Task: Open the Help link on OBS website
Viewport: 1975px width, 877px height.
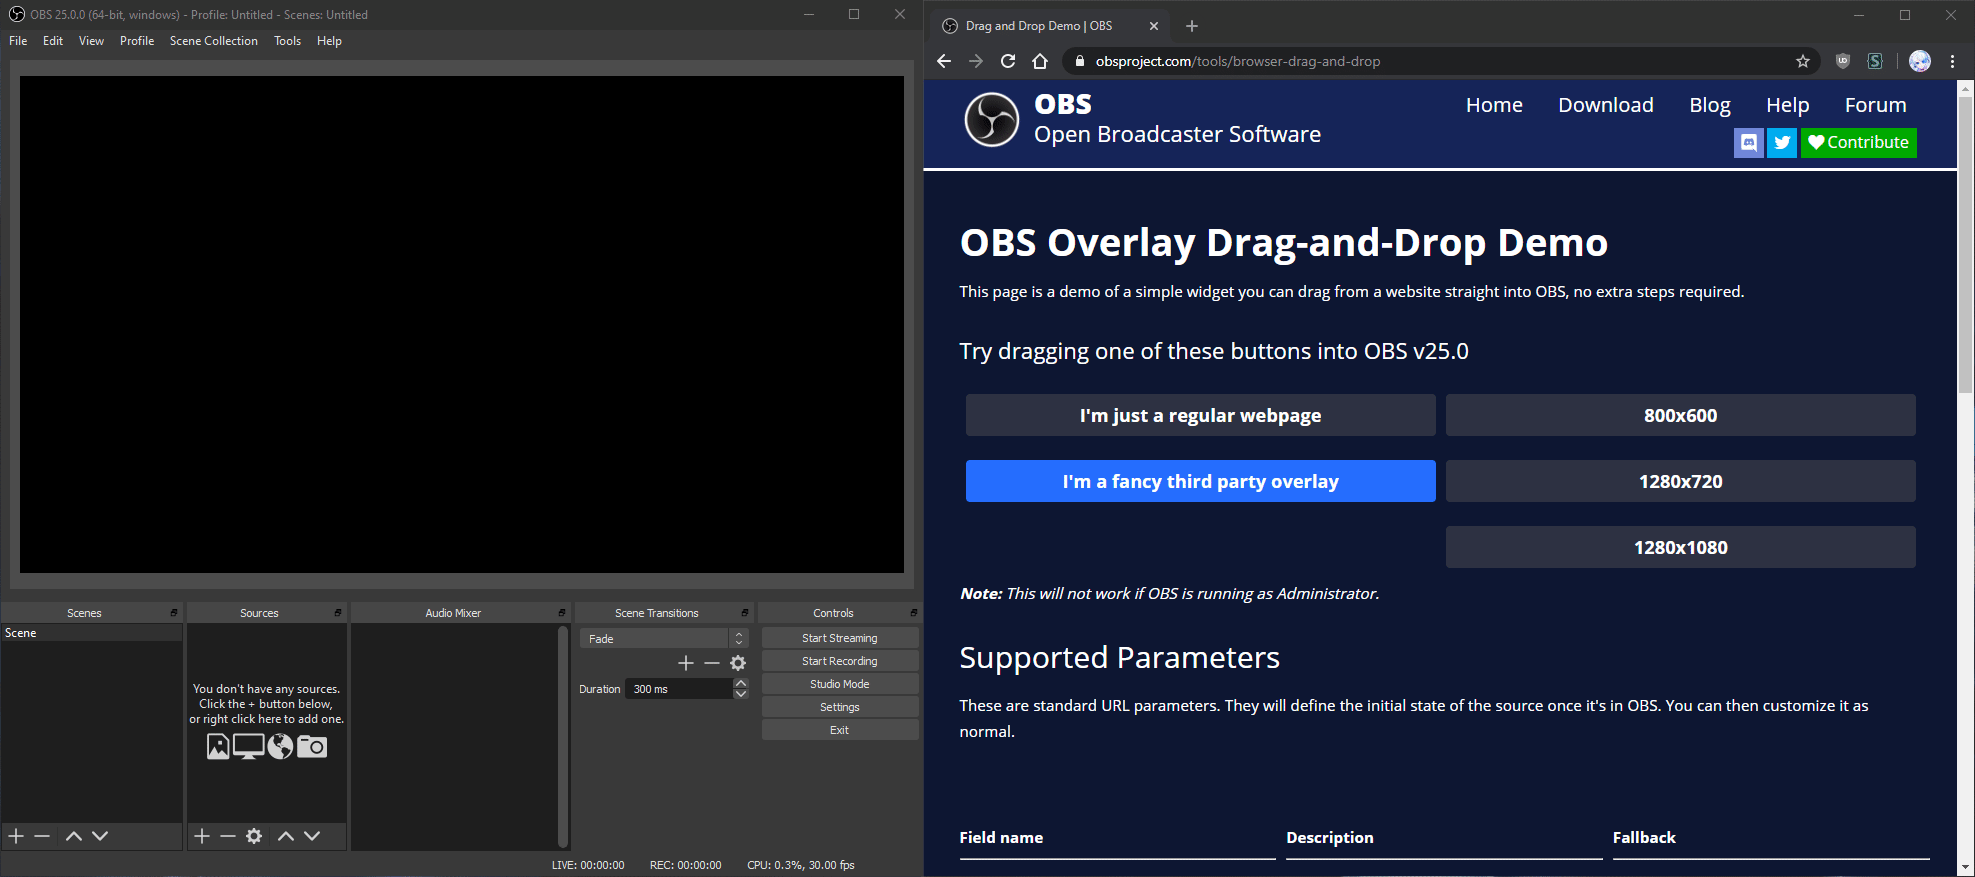Action: (1788, 105)
